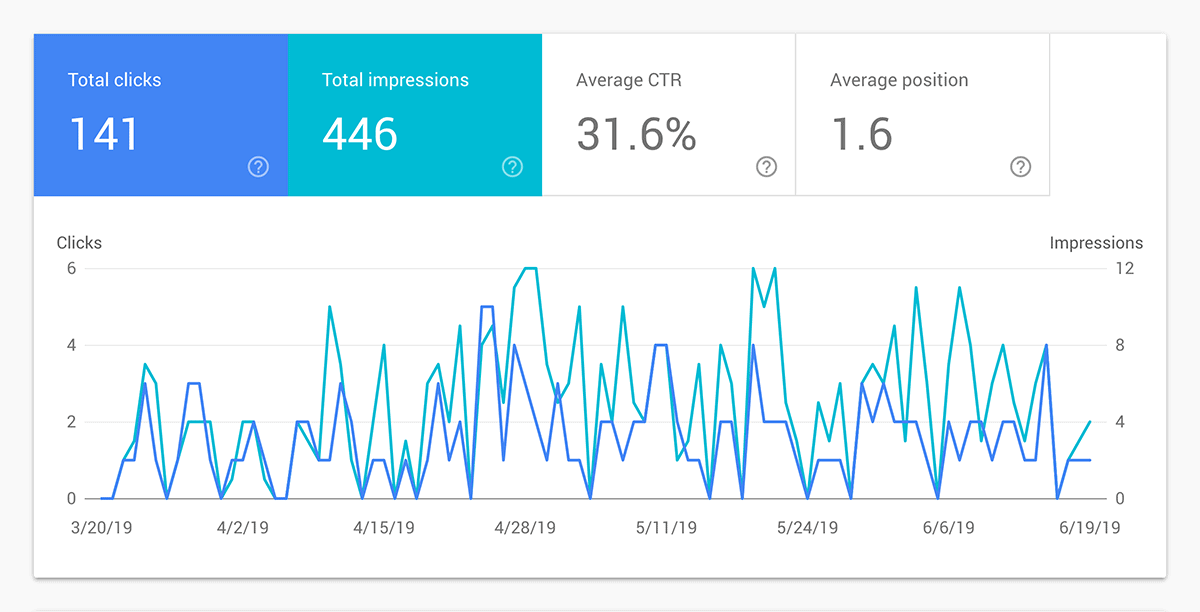The width and height of the screenshot is (1200, 612).
Task: Show help for Average position metric
Action: tap(1020, 167)
